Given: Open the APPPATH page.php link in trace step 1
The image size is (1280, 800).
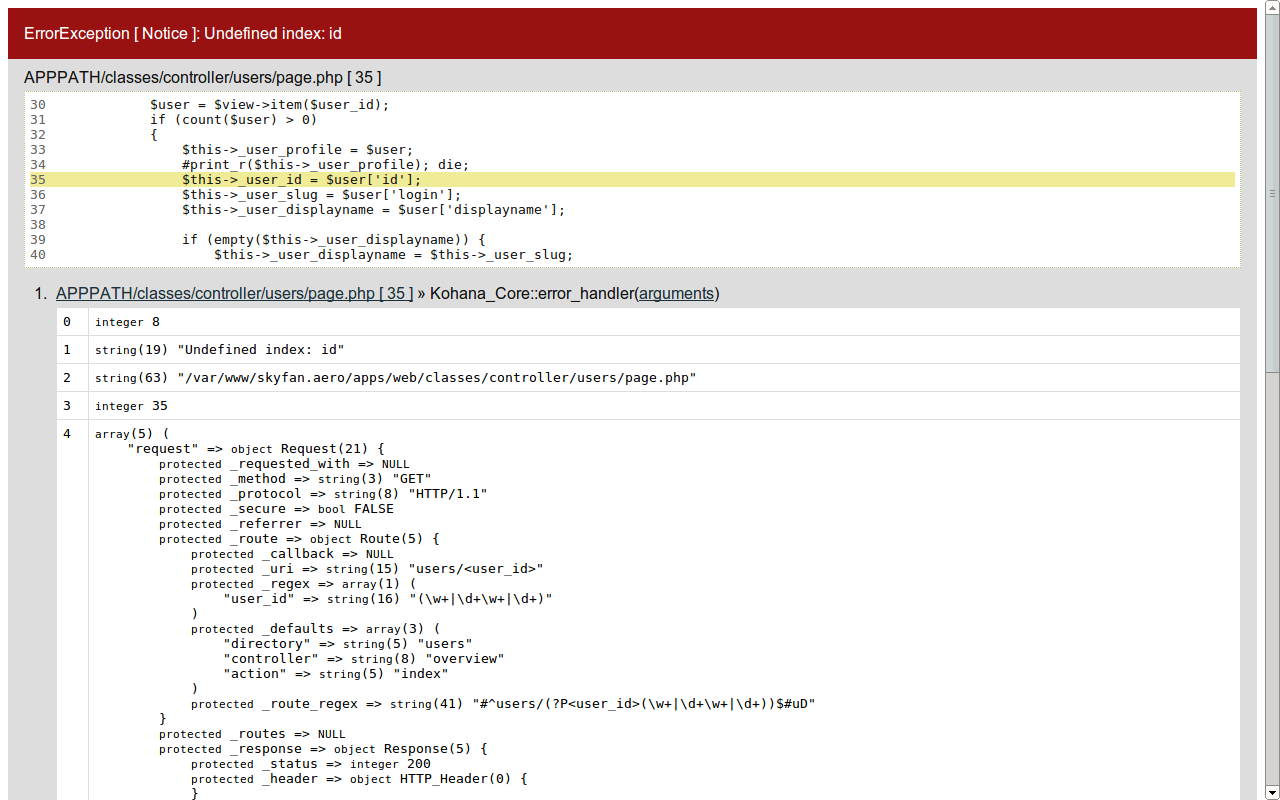Looking at the screenshot, I should [235, 294].
